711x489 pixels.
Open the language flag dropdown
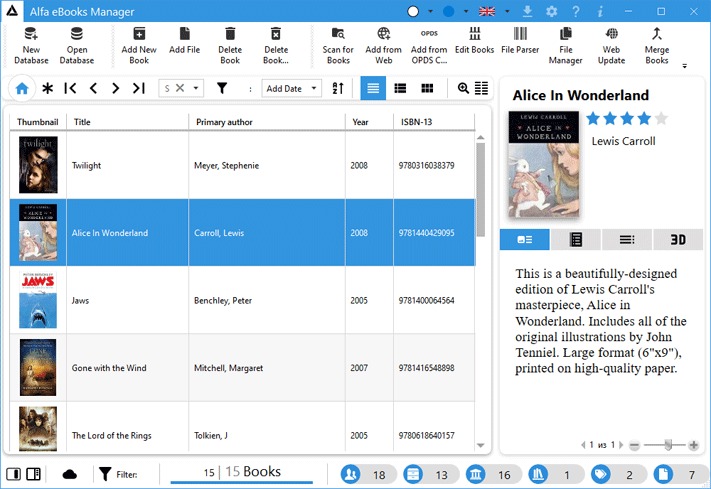coord(507,11)
